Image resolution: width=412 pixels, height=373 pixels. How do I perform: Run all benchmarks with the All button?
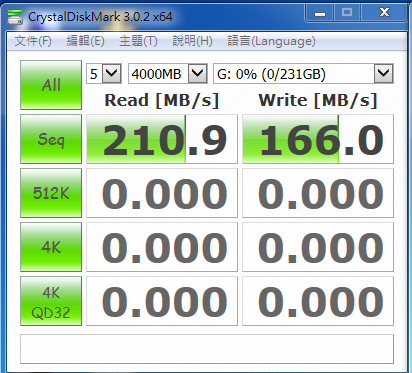pos(51,85)
